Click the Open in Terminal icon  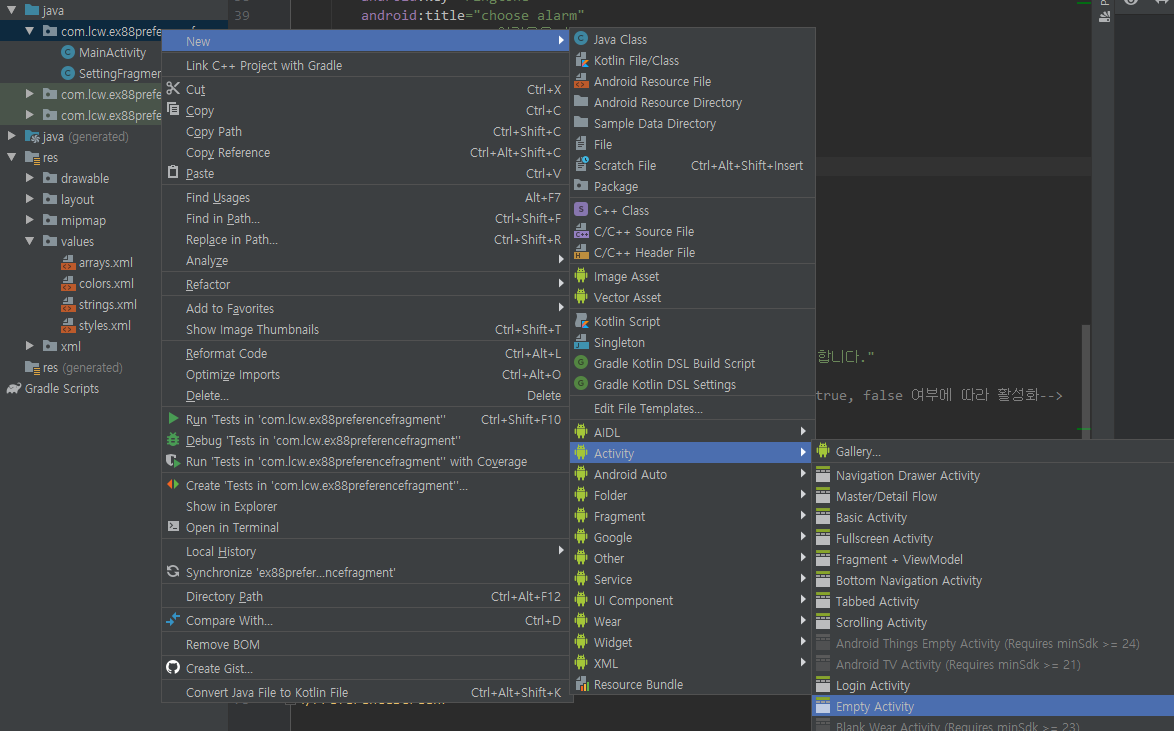(x=173, y=527)
